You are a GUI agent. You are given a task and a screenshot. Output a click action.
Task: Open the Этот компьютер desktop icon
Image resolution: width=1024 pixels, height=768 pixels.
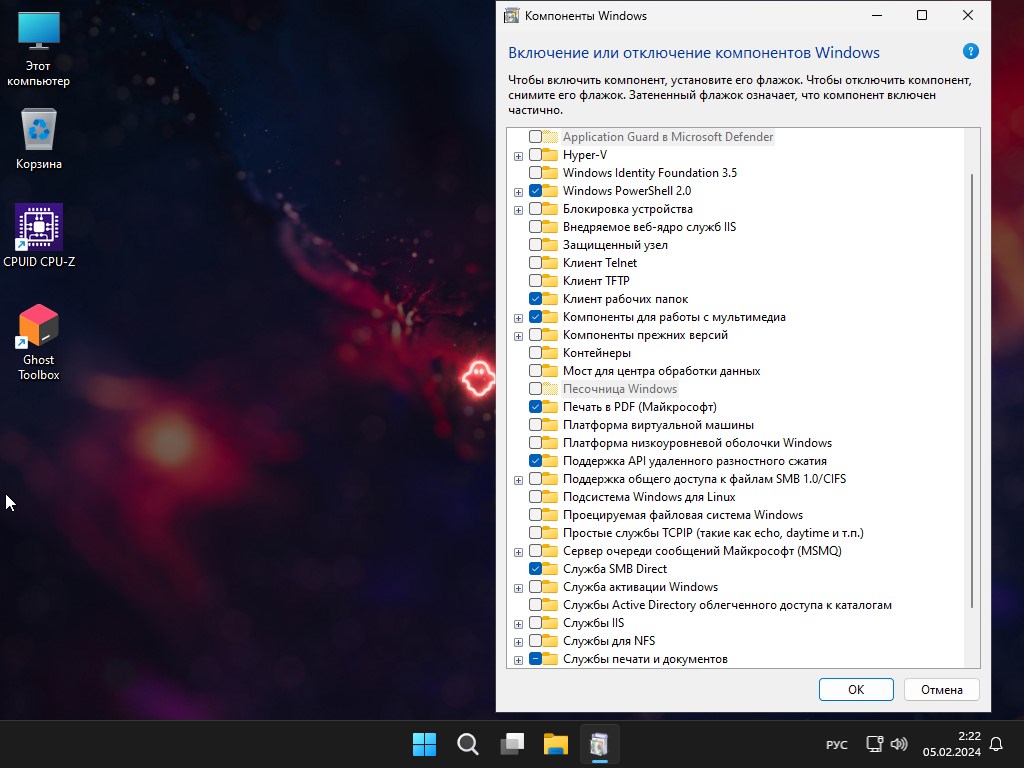[39, 49]
